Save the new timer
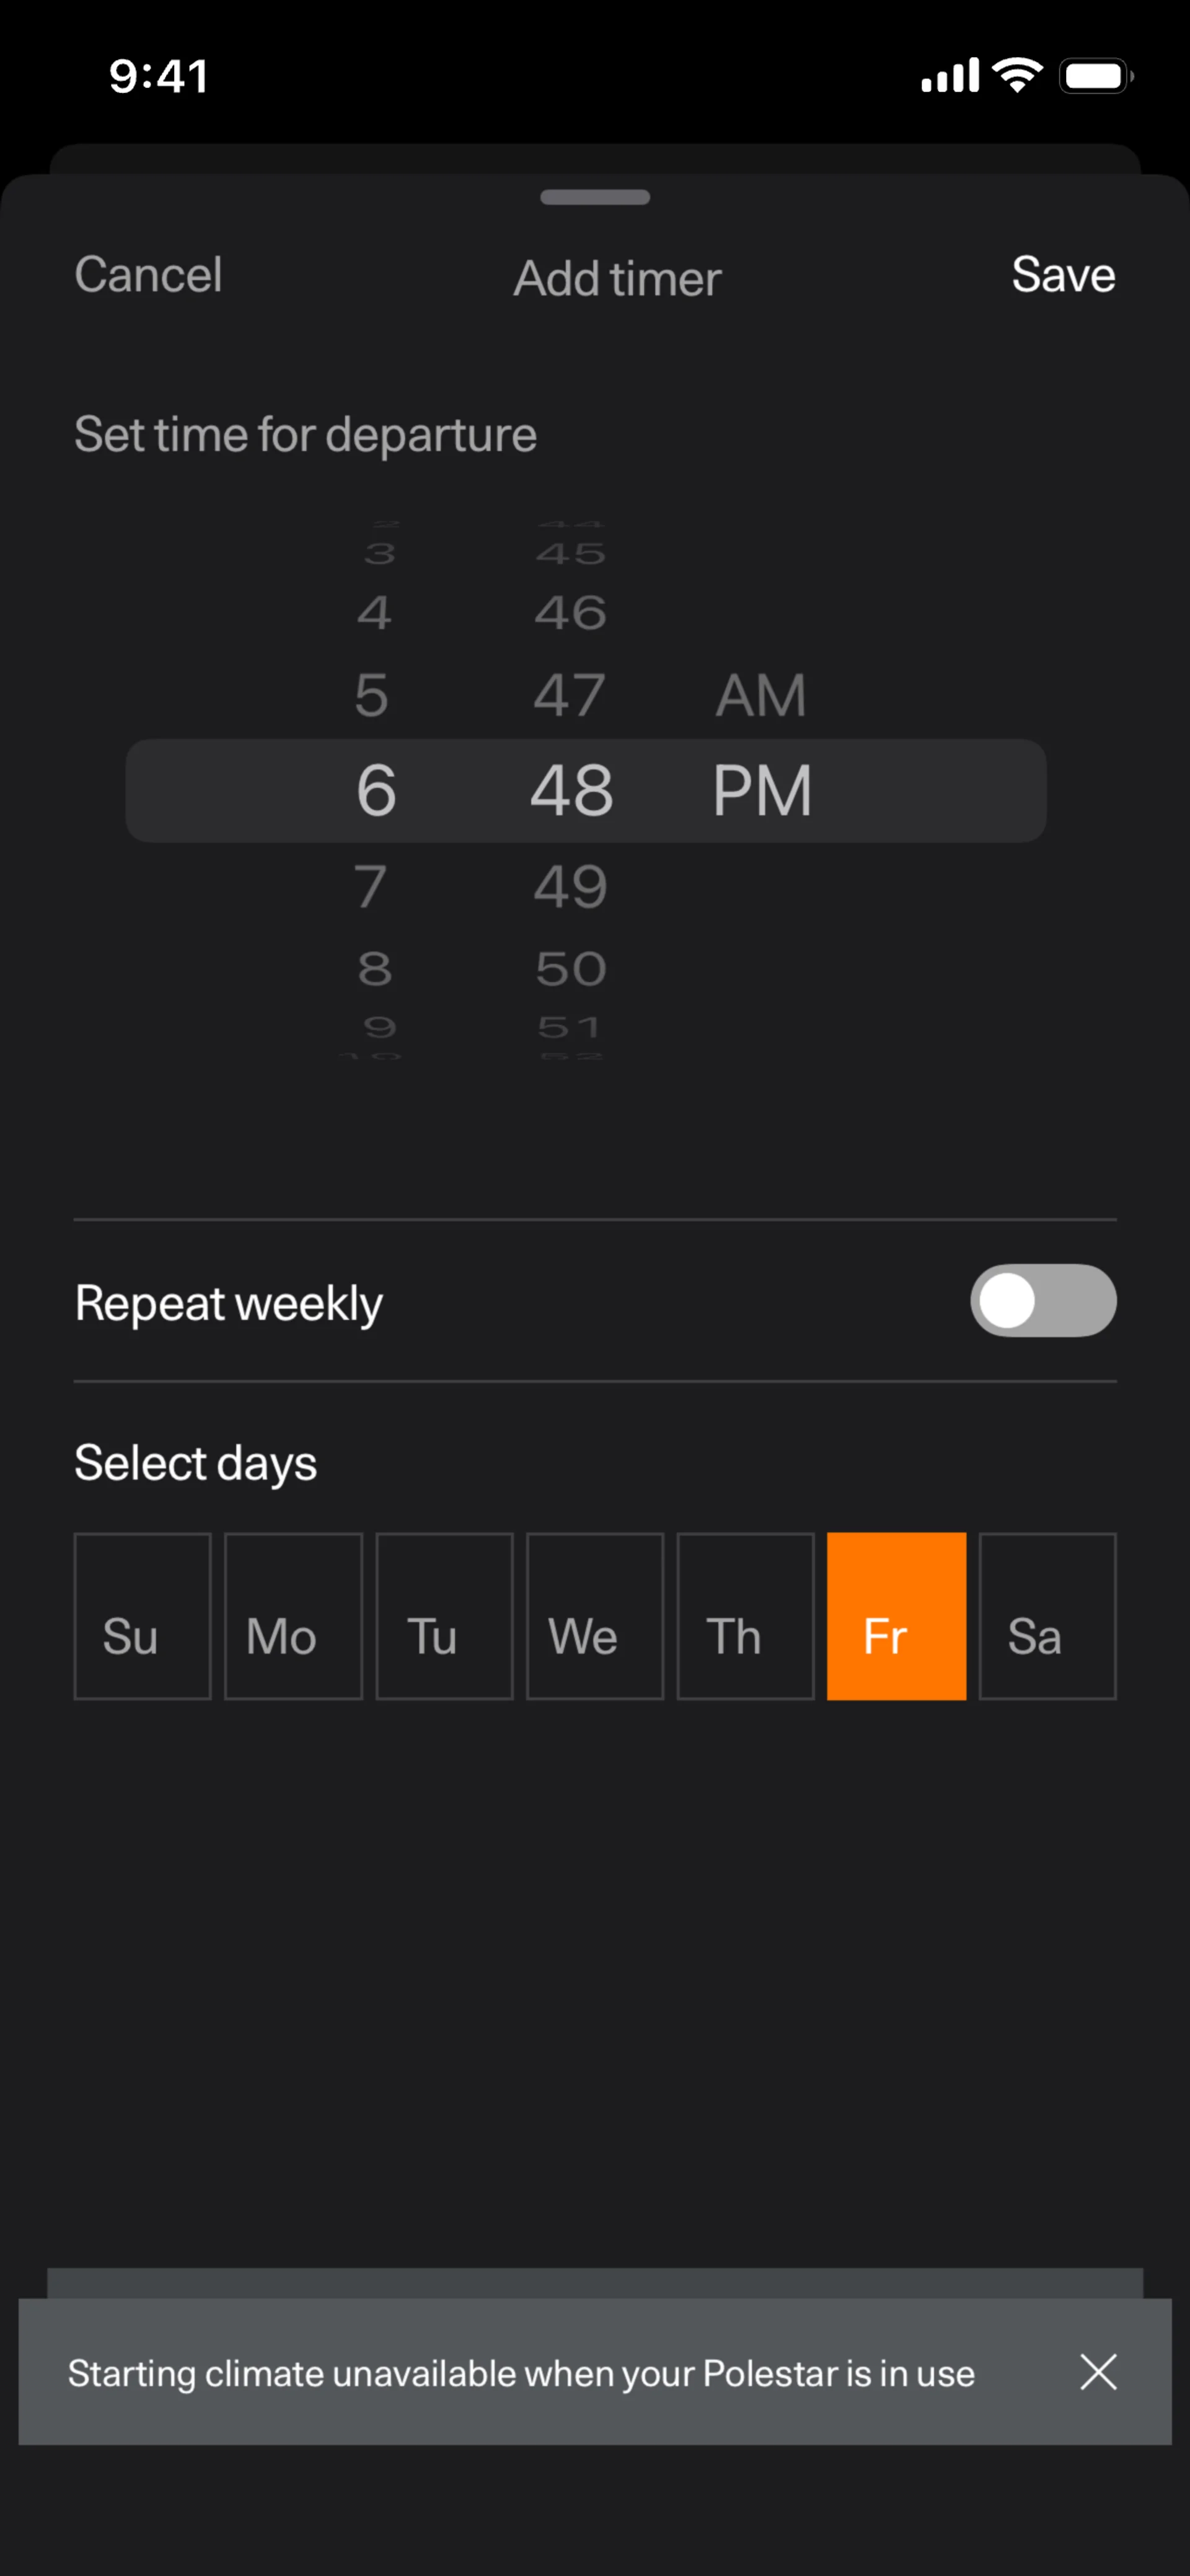This screenshot has height=2576, width=1190. [x=1063, y=275]
